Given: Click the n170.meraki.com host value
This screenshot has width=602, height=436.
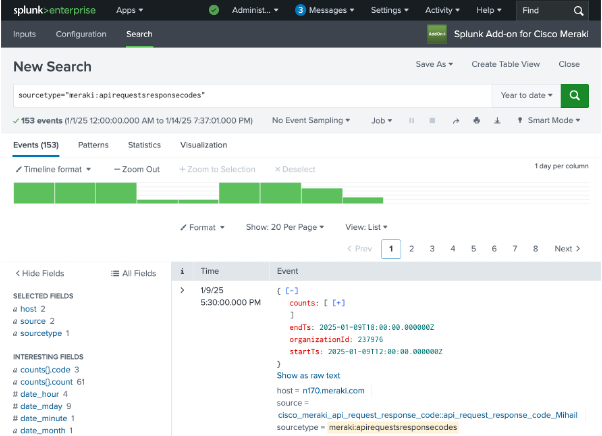Looking at the screenshot, I should coord(333,391).
